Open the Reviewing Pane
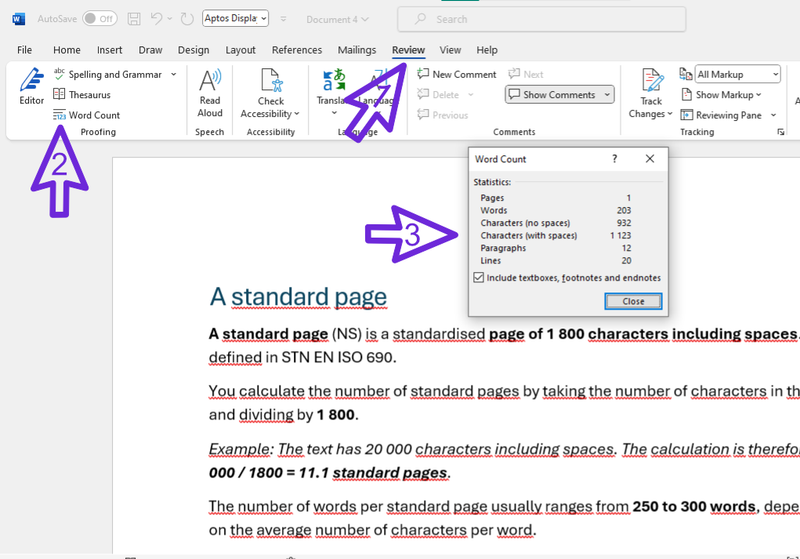This screenshot has width=800, height=559. tap(730, 115)
